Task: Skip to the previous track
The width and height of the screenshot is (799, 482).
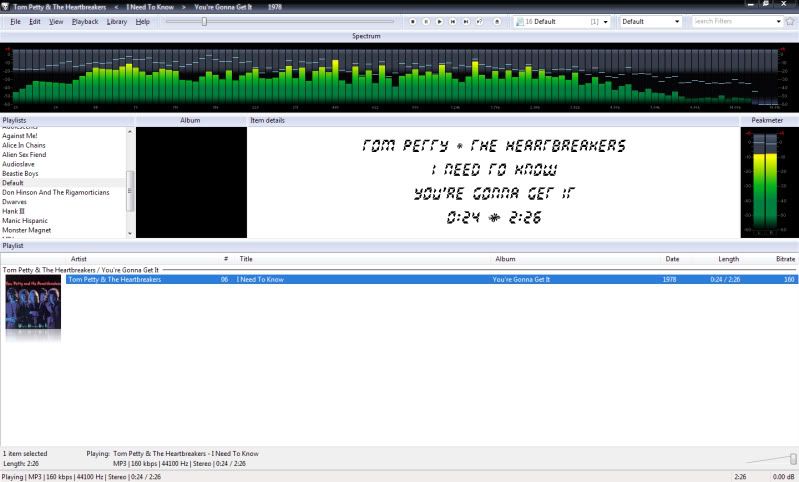Action: point(452,21)
